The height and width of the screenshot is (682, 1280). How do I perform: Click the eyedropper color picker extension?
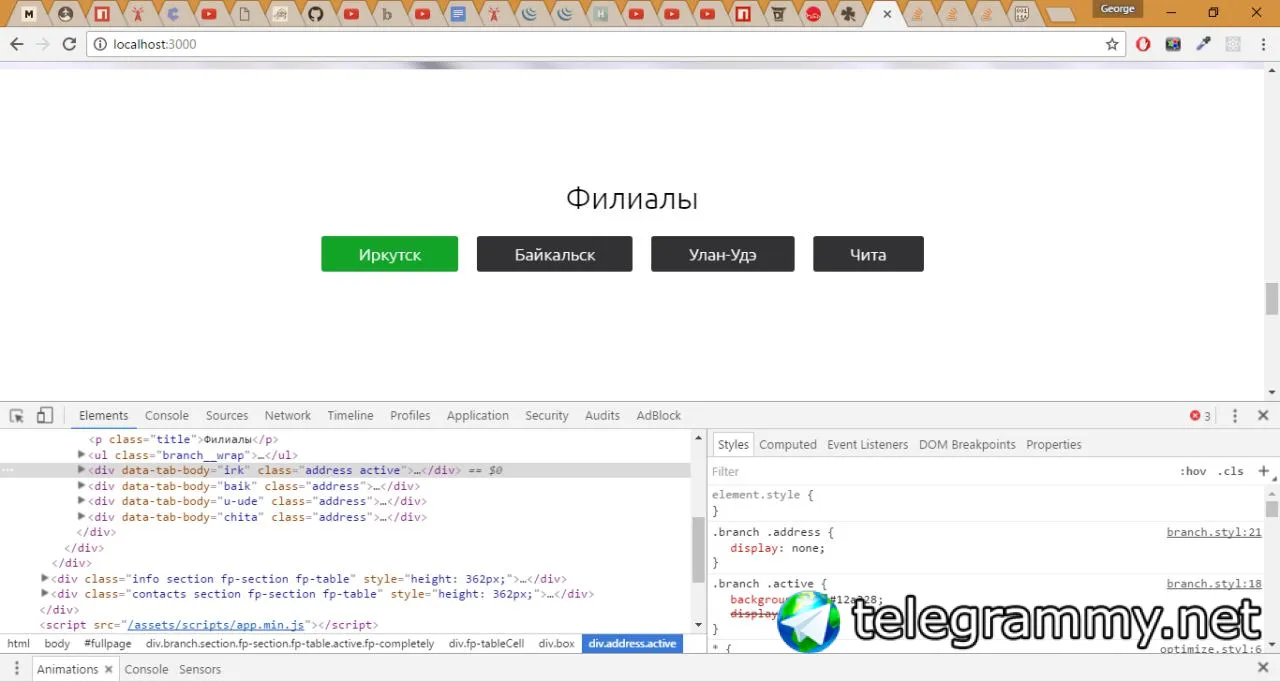tap(1204, 44)
